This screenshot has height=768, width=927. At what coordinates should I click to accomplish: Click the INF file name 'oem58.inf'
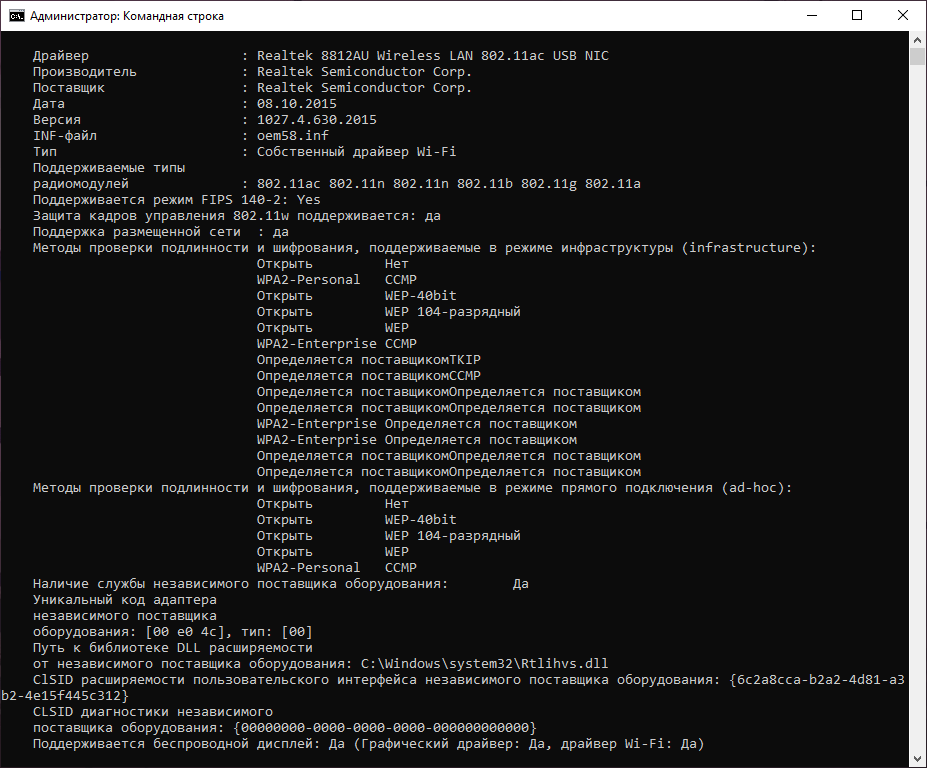[x=293, y=135]
